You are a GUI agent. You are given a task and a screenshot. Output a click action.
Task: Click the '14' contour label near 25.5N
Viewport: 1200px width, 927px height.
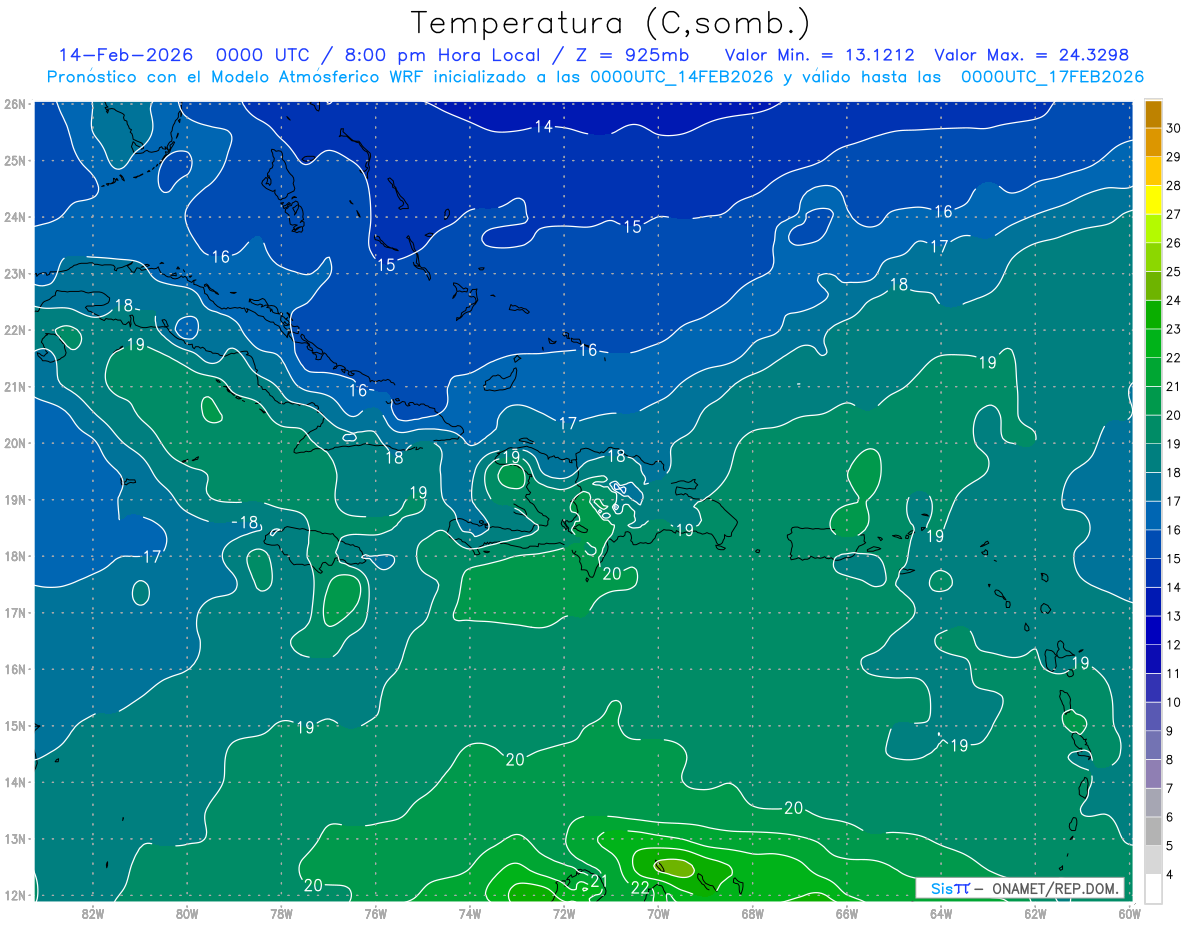[x=543, y=126]
